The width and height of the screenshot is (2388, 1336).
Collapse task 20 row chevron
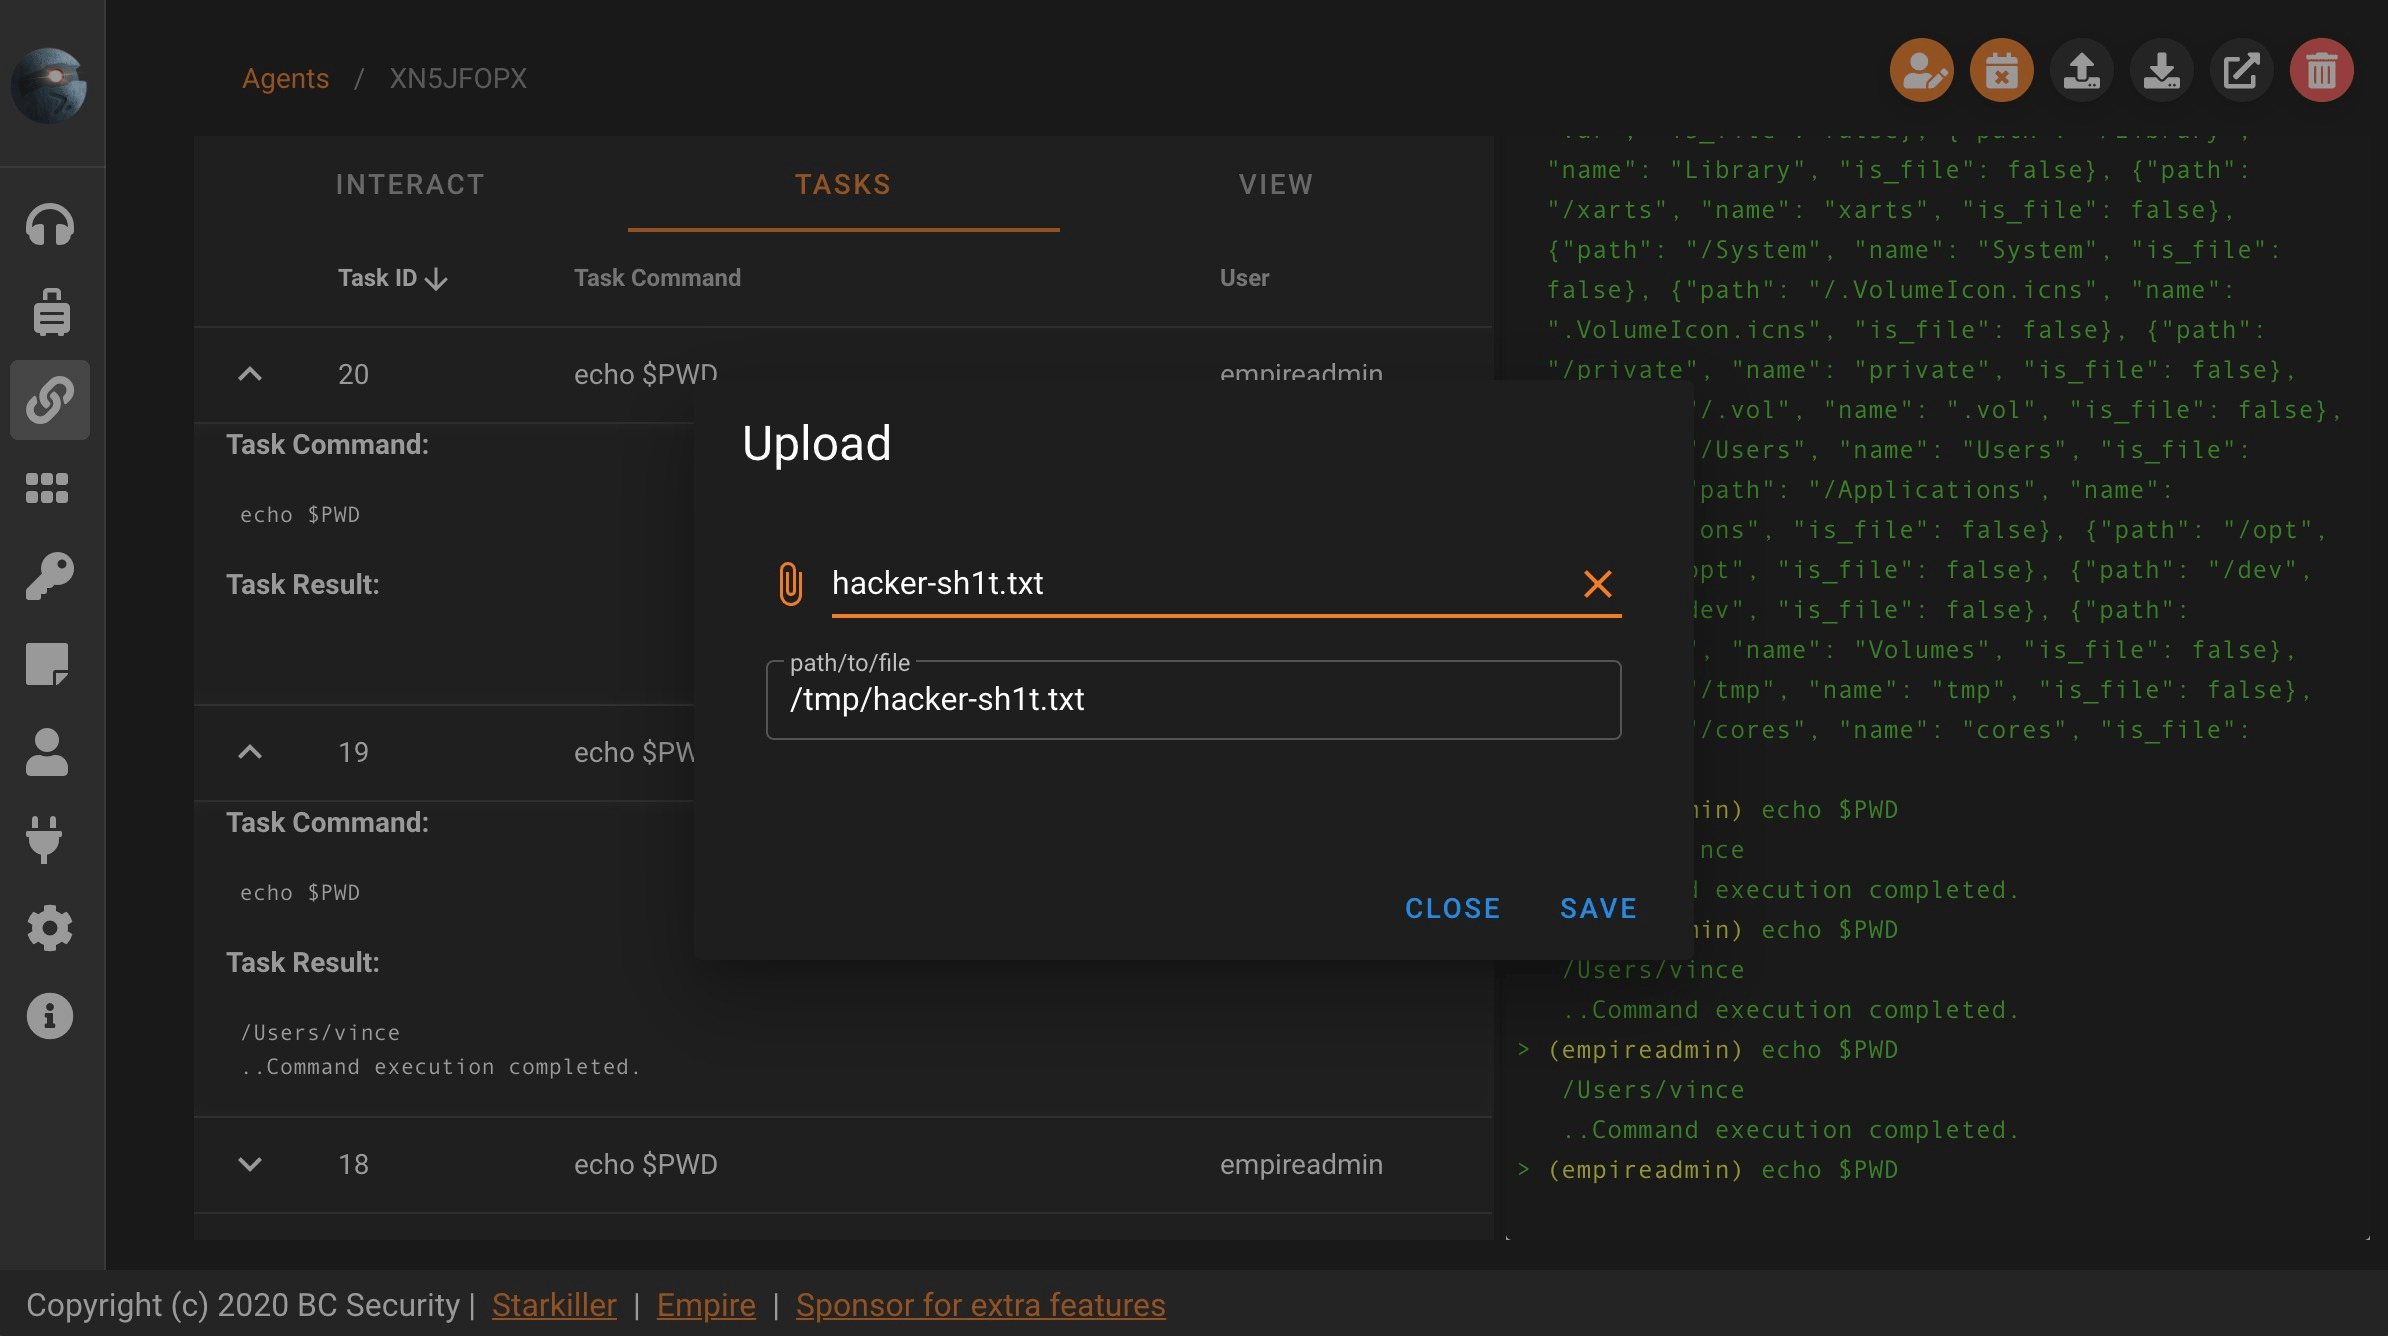250,374
